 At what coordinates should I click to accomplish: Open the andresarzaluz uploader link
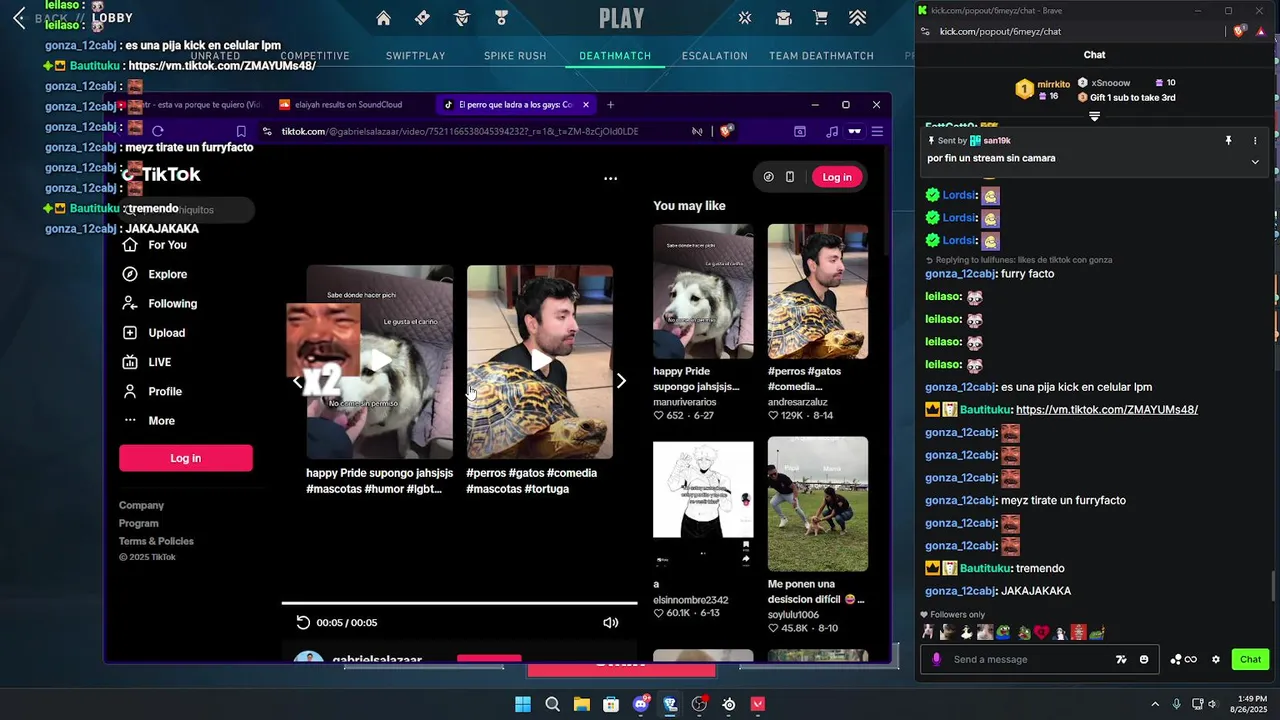point(798,401)
